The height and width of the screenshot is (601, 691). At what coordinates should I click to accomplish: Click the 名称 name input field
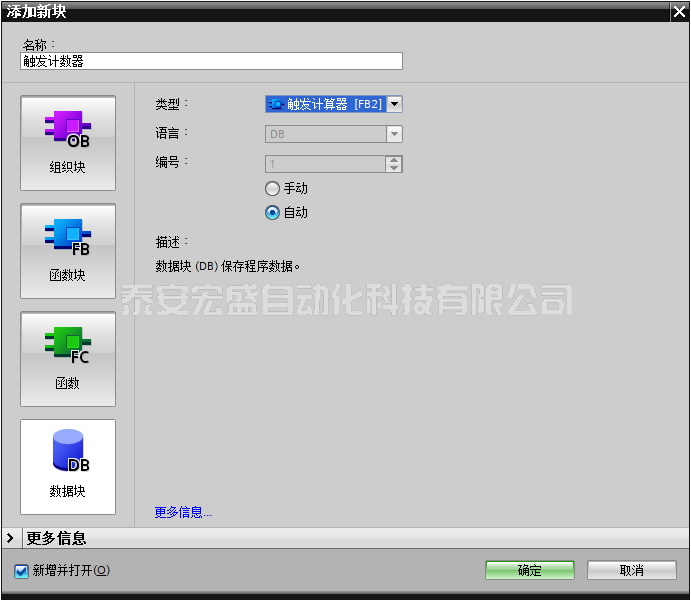(x=211, y=61)
